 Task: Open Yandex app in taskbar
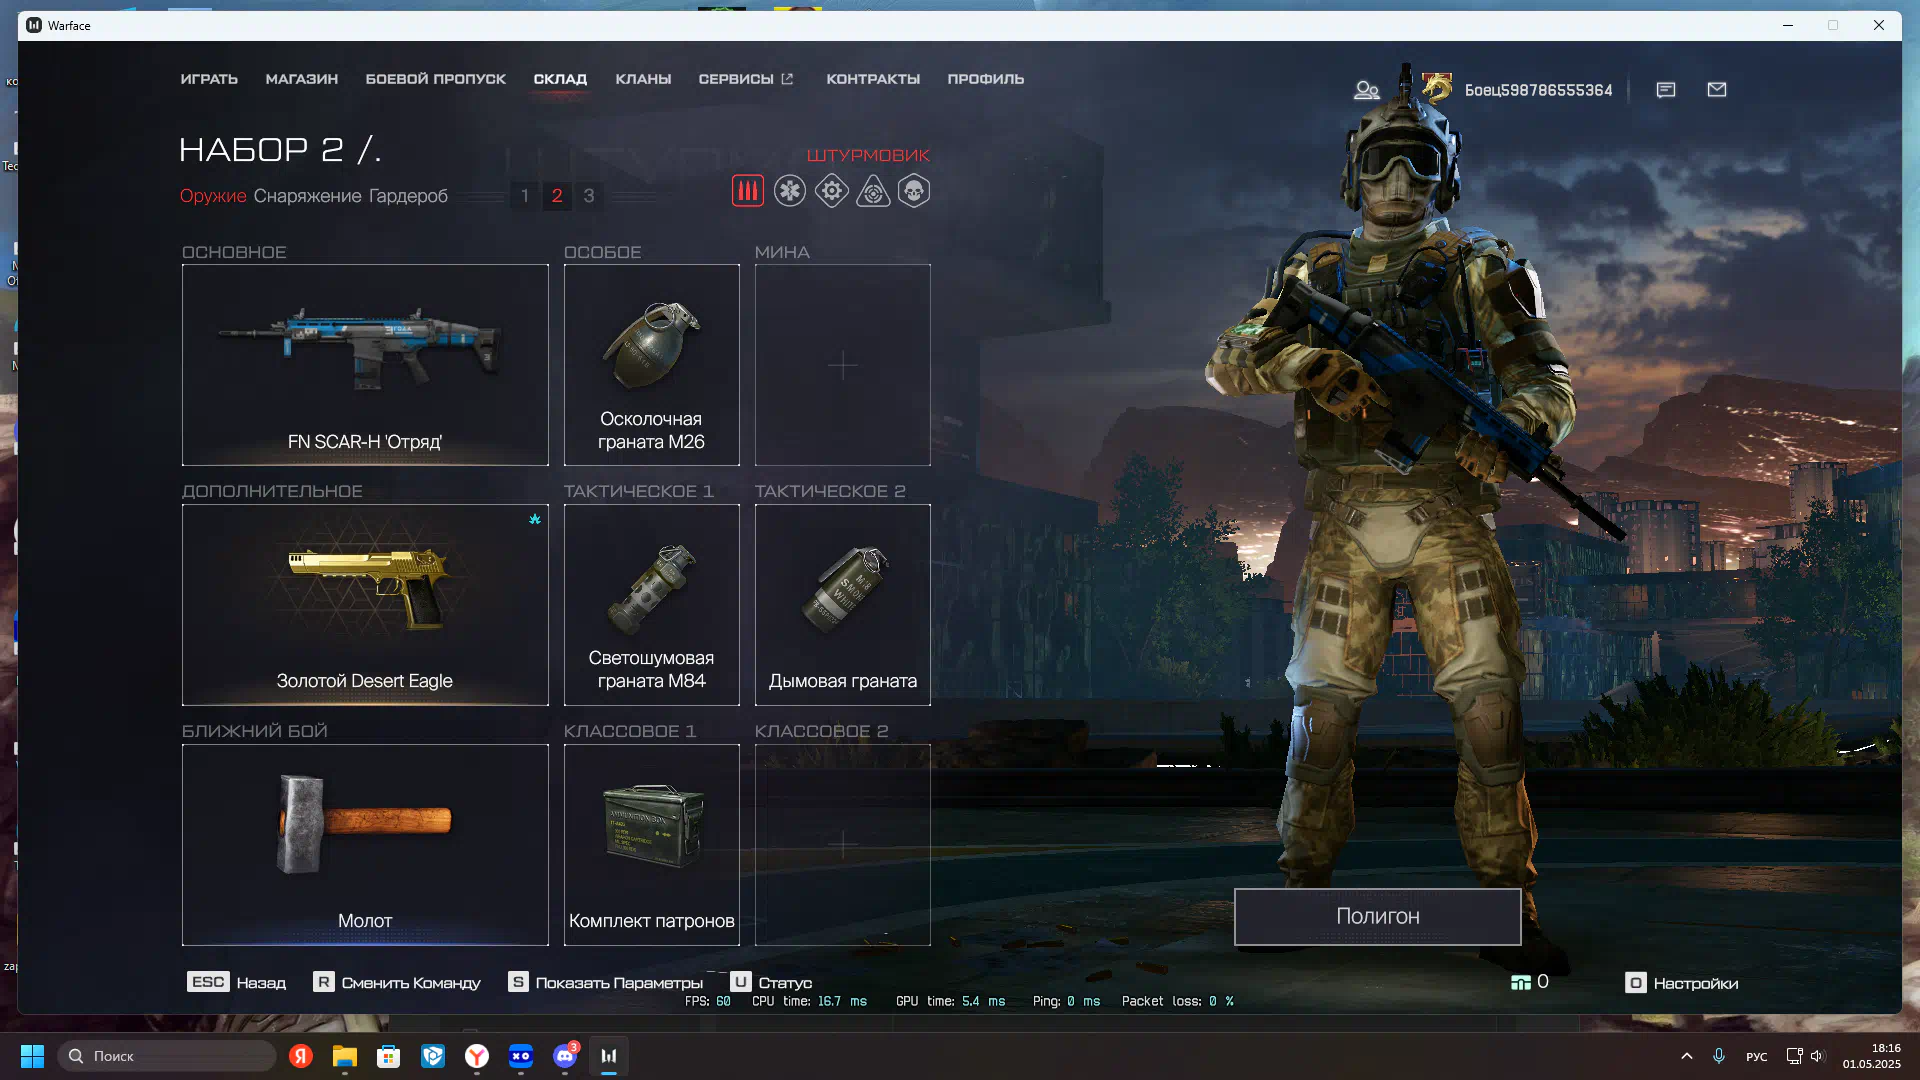pos(301,1056)
